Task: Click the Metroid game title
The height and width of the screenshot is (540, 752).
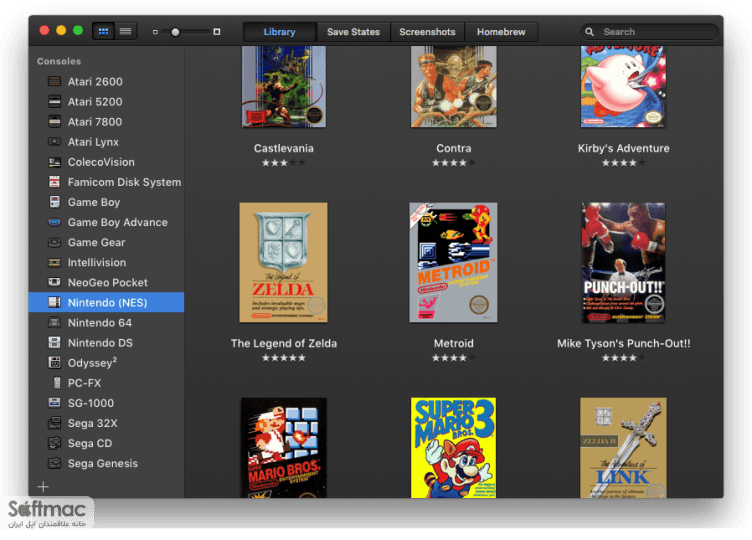Action: (454, 343)
